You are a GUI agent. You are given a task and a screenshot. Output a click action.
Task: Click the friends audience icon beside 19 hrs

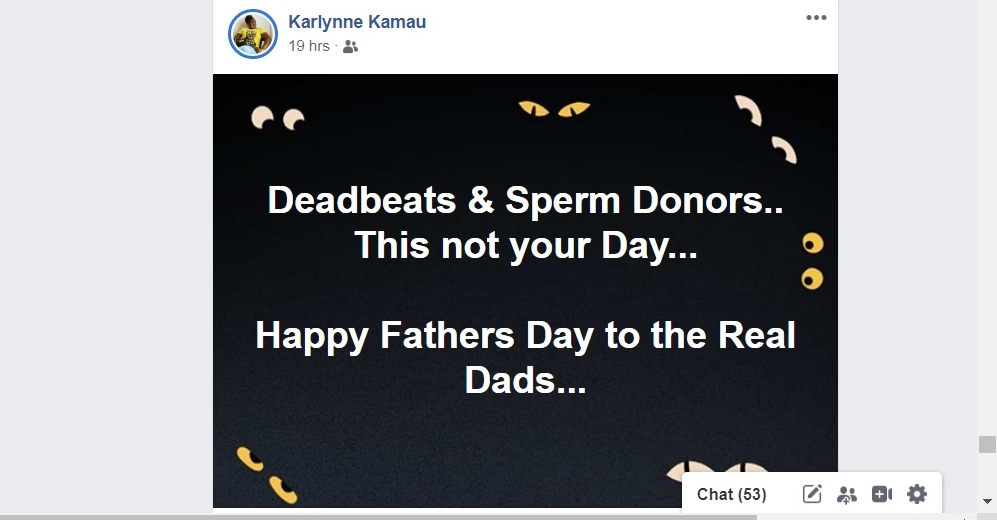coord(350,46)
